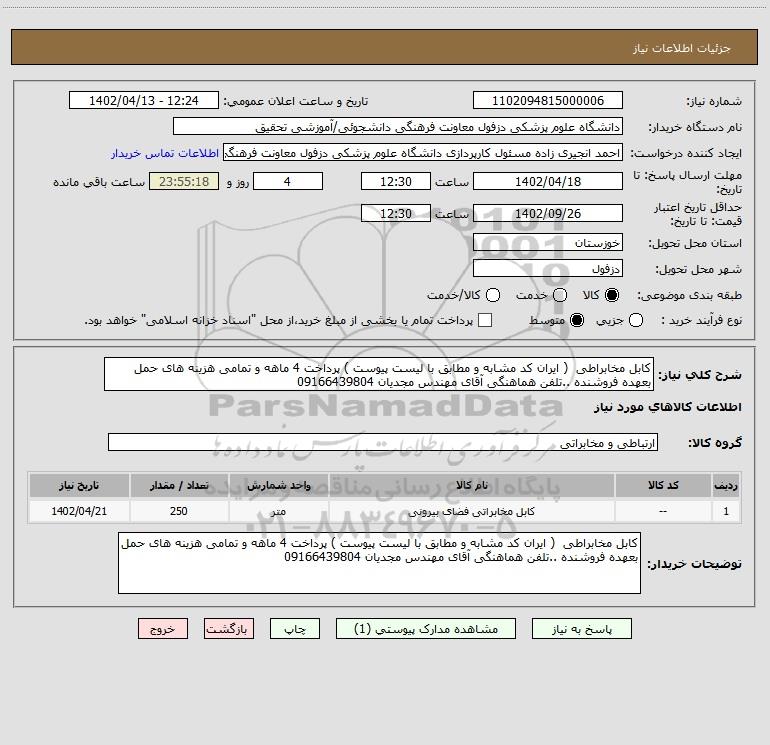Click the need date cell 1402/04/21
Viewport: 770px width, 745px height.
coord(79,511)
